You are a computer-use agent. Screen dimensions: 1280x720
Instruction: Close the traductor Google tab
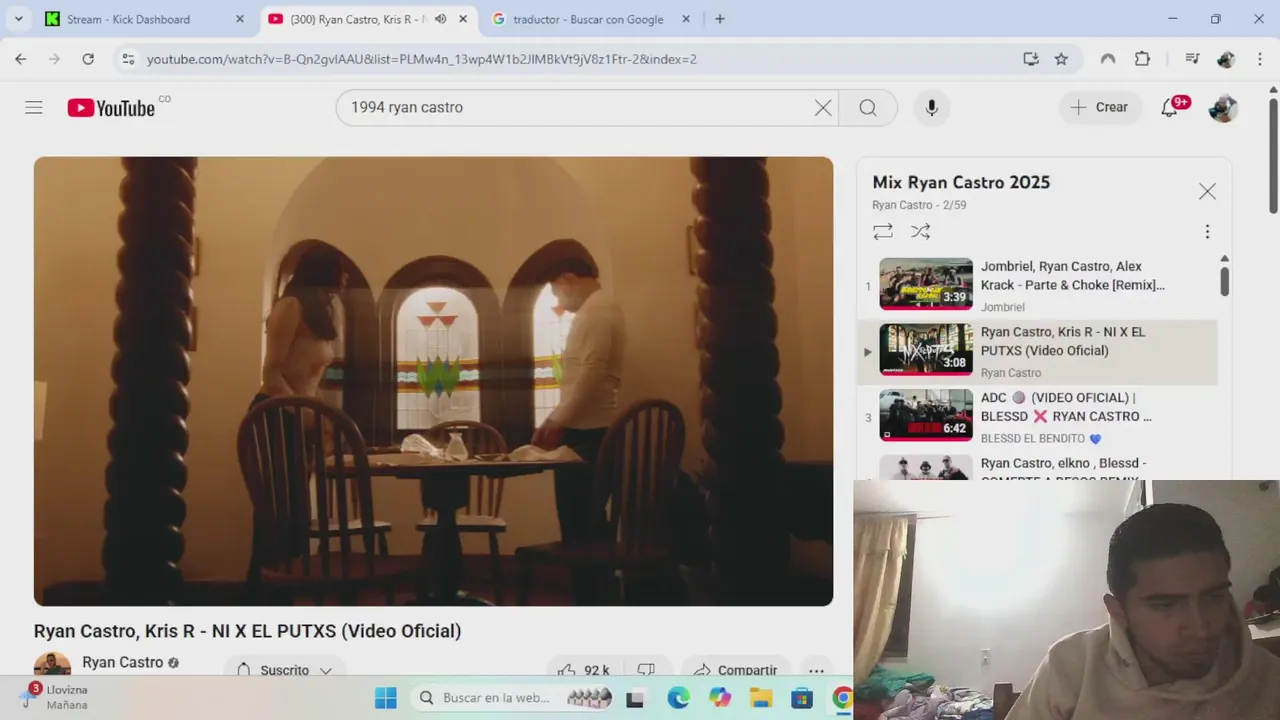point(686,19)
